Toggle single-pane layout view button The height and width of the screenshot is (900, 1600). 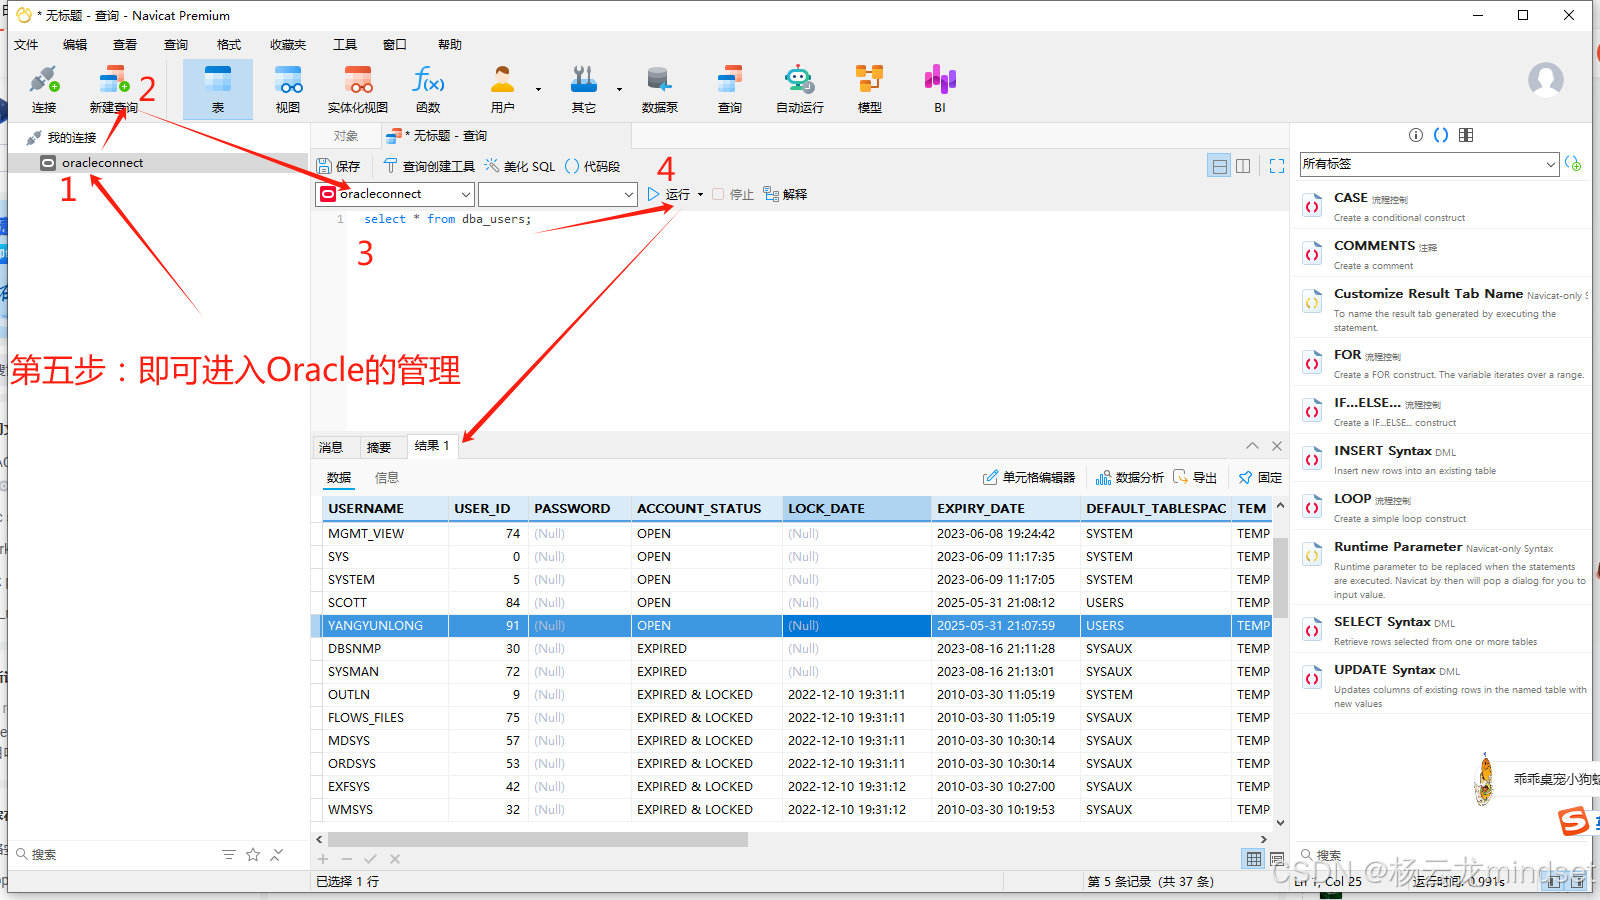(x=1219, y=166)
